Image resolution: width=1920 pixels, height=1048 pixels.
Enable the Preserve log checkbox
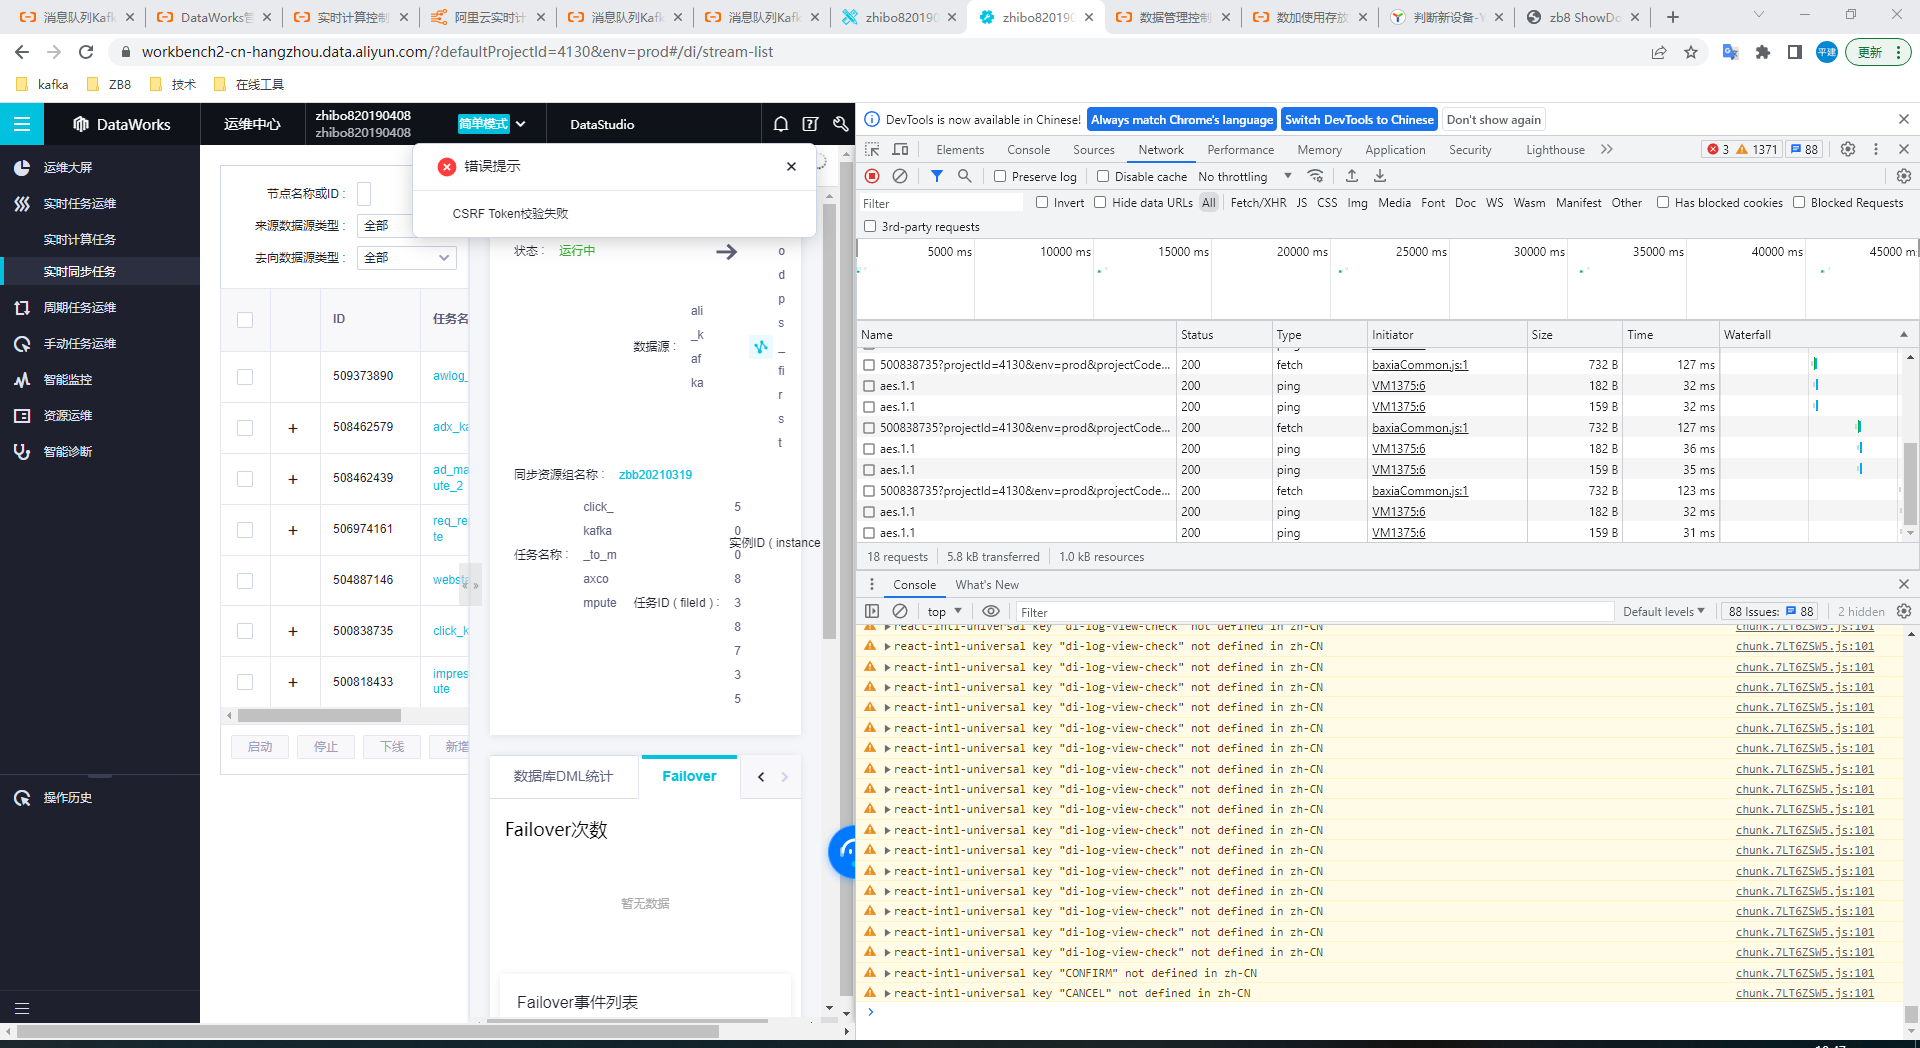click(1000, 176)
